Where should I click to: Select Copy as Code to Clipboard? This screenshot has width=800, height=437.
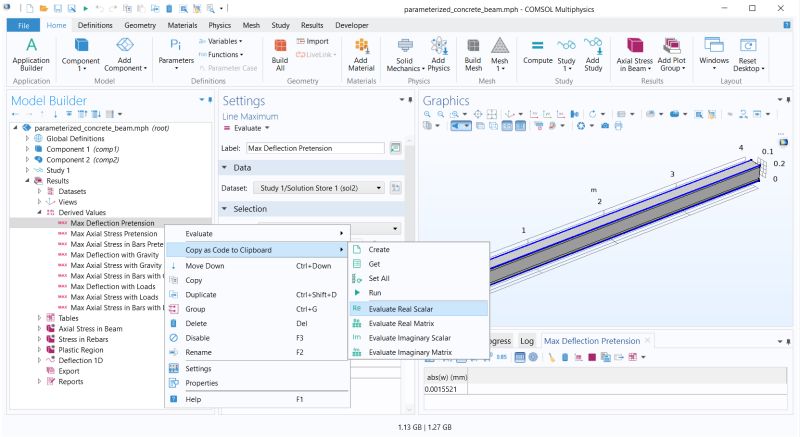pos(257,250)
